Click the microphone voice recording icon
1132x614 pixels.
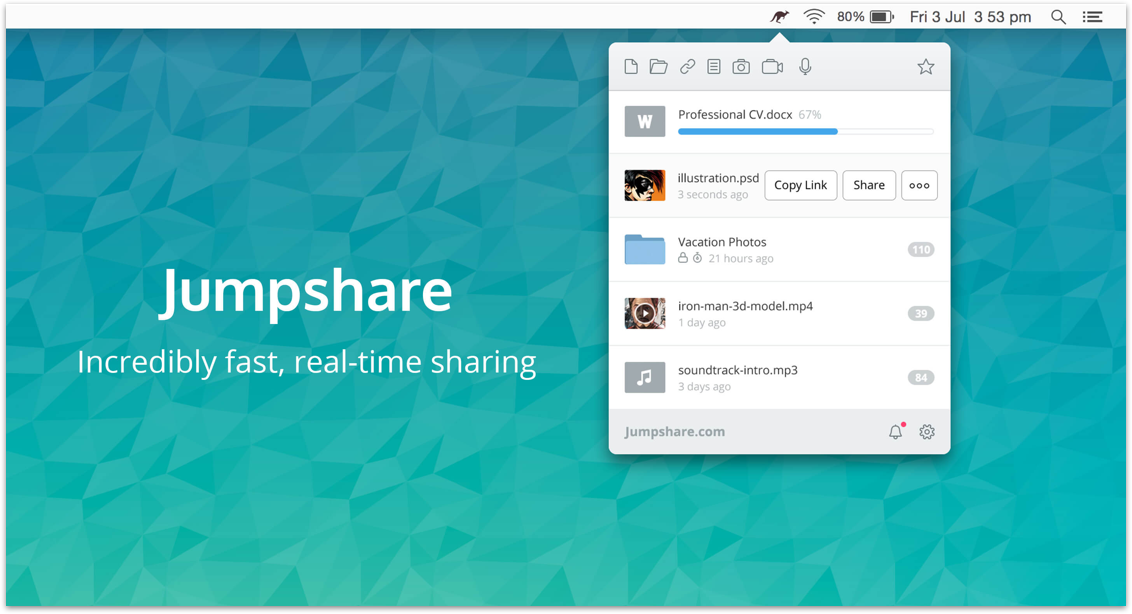(x=805, y=67)
